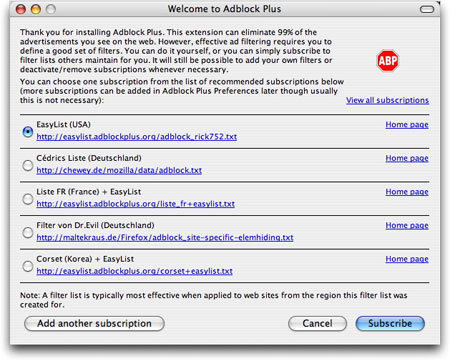450x361 pixels.
Task: Visit Home page link for Filter von Dr.Evil
Action: [x=407, y=226]
